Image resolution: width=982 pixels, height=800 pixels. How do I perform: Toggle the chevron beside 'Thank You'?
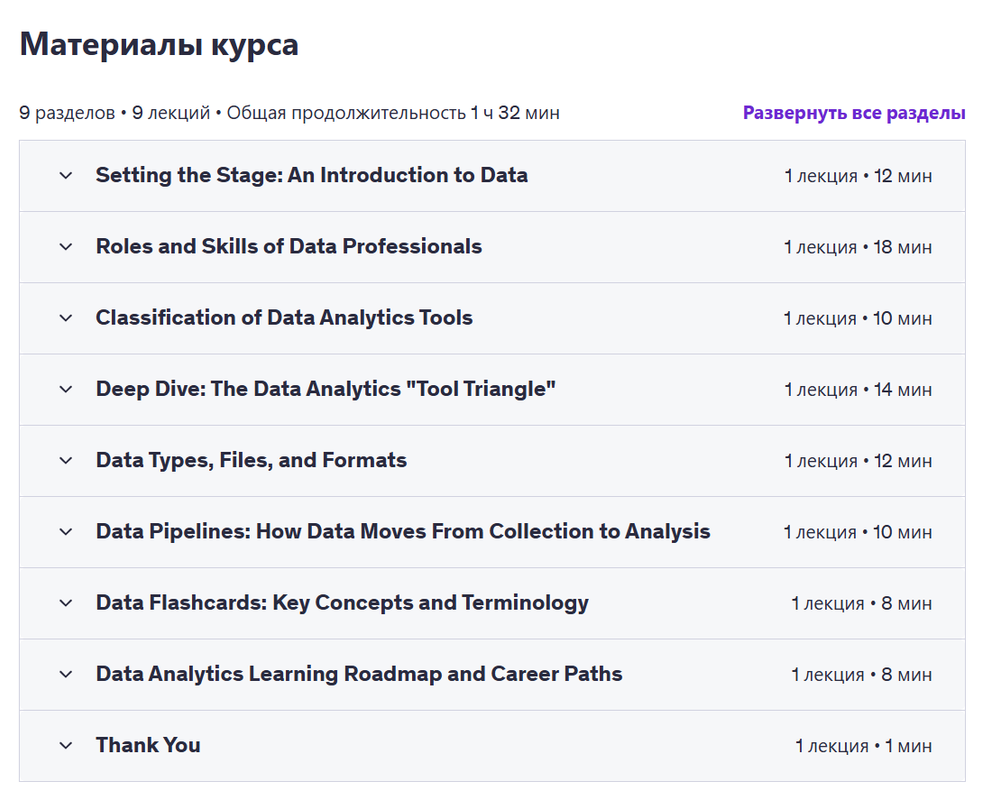tap(66, 745)
